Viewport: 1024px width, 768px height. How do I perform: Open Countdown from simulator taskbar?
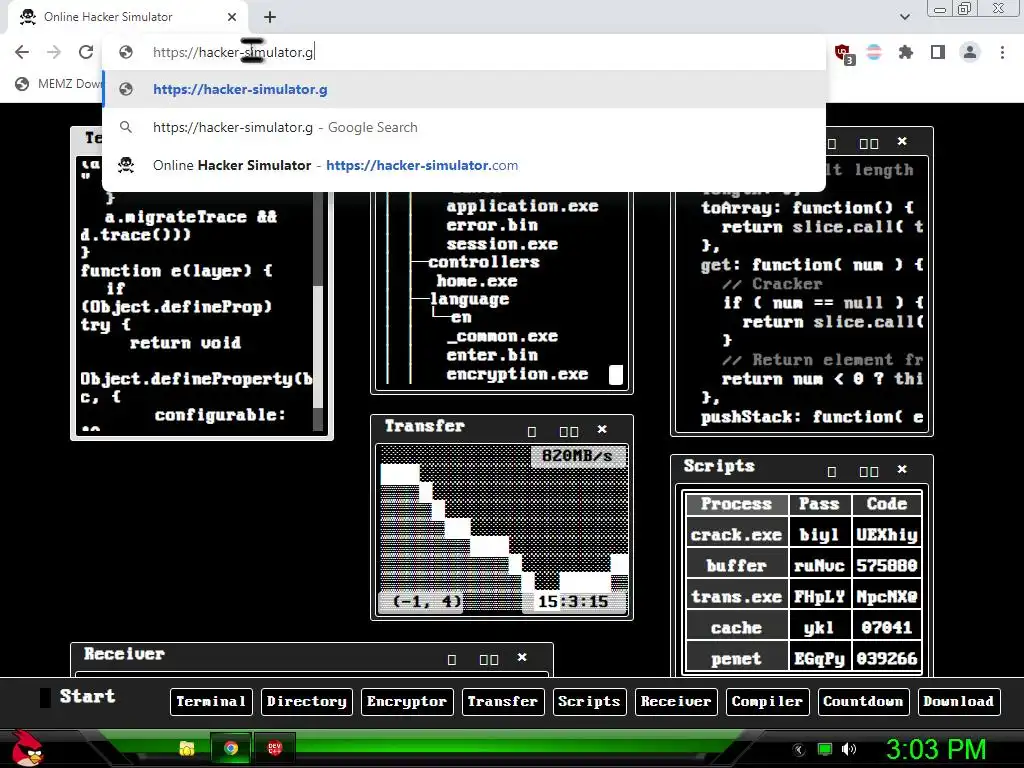tap(863, 701)
